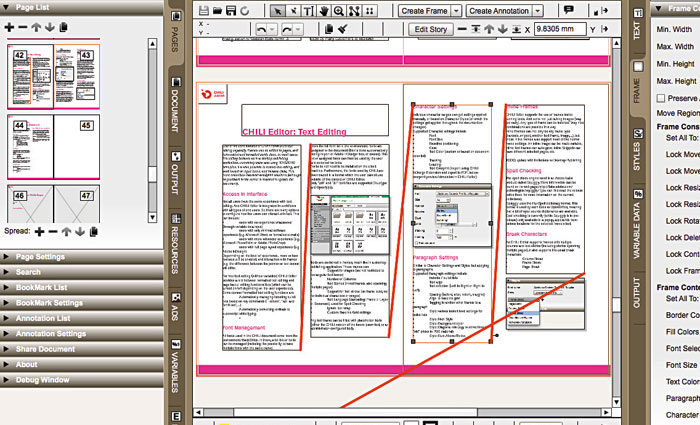Open the Create Annotation dropdown arrow
This screenshot has width=700, height=425.
tap(538, 11)
